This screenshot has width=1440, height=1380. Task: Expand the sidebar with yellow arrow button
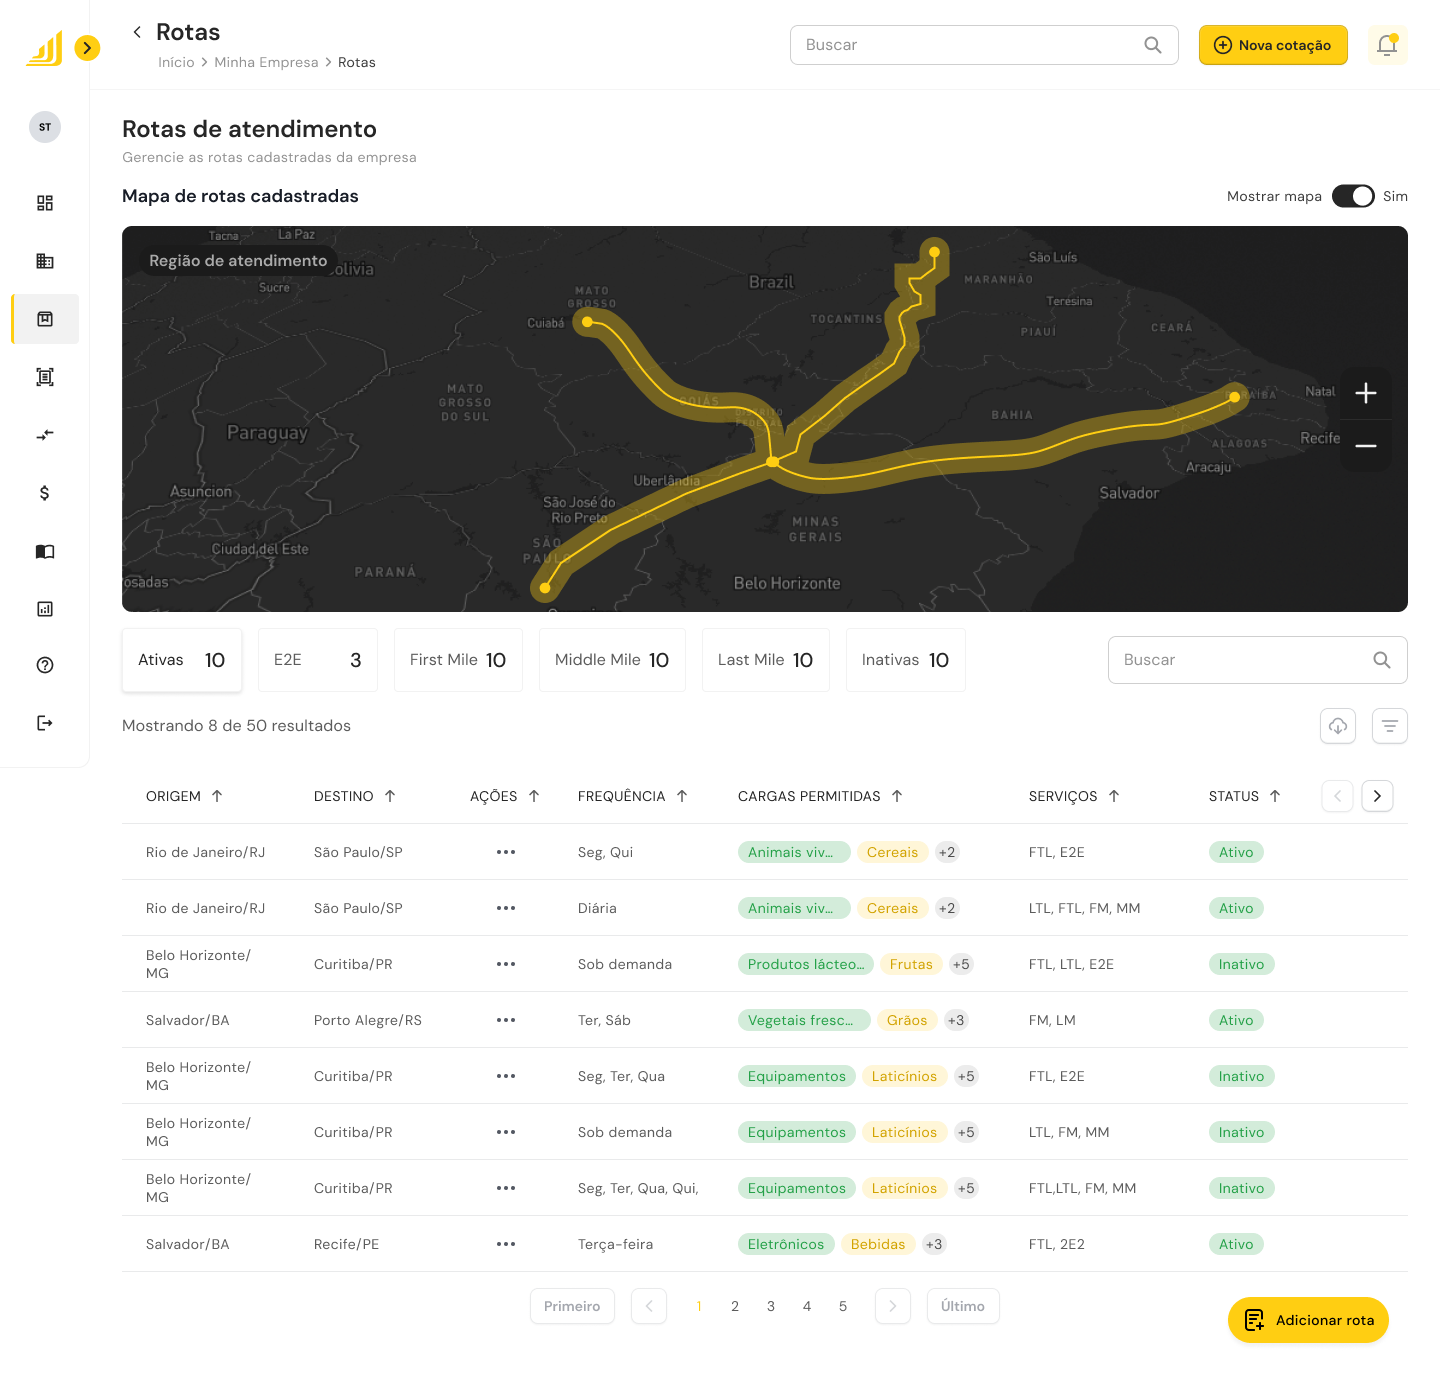(x=88, y=47)
